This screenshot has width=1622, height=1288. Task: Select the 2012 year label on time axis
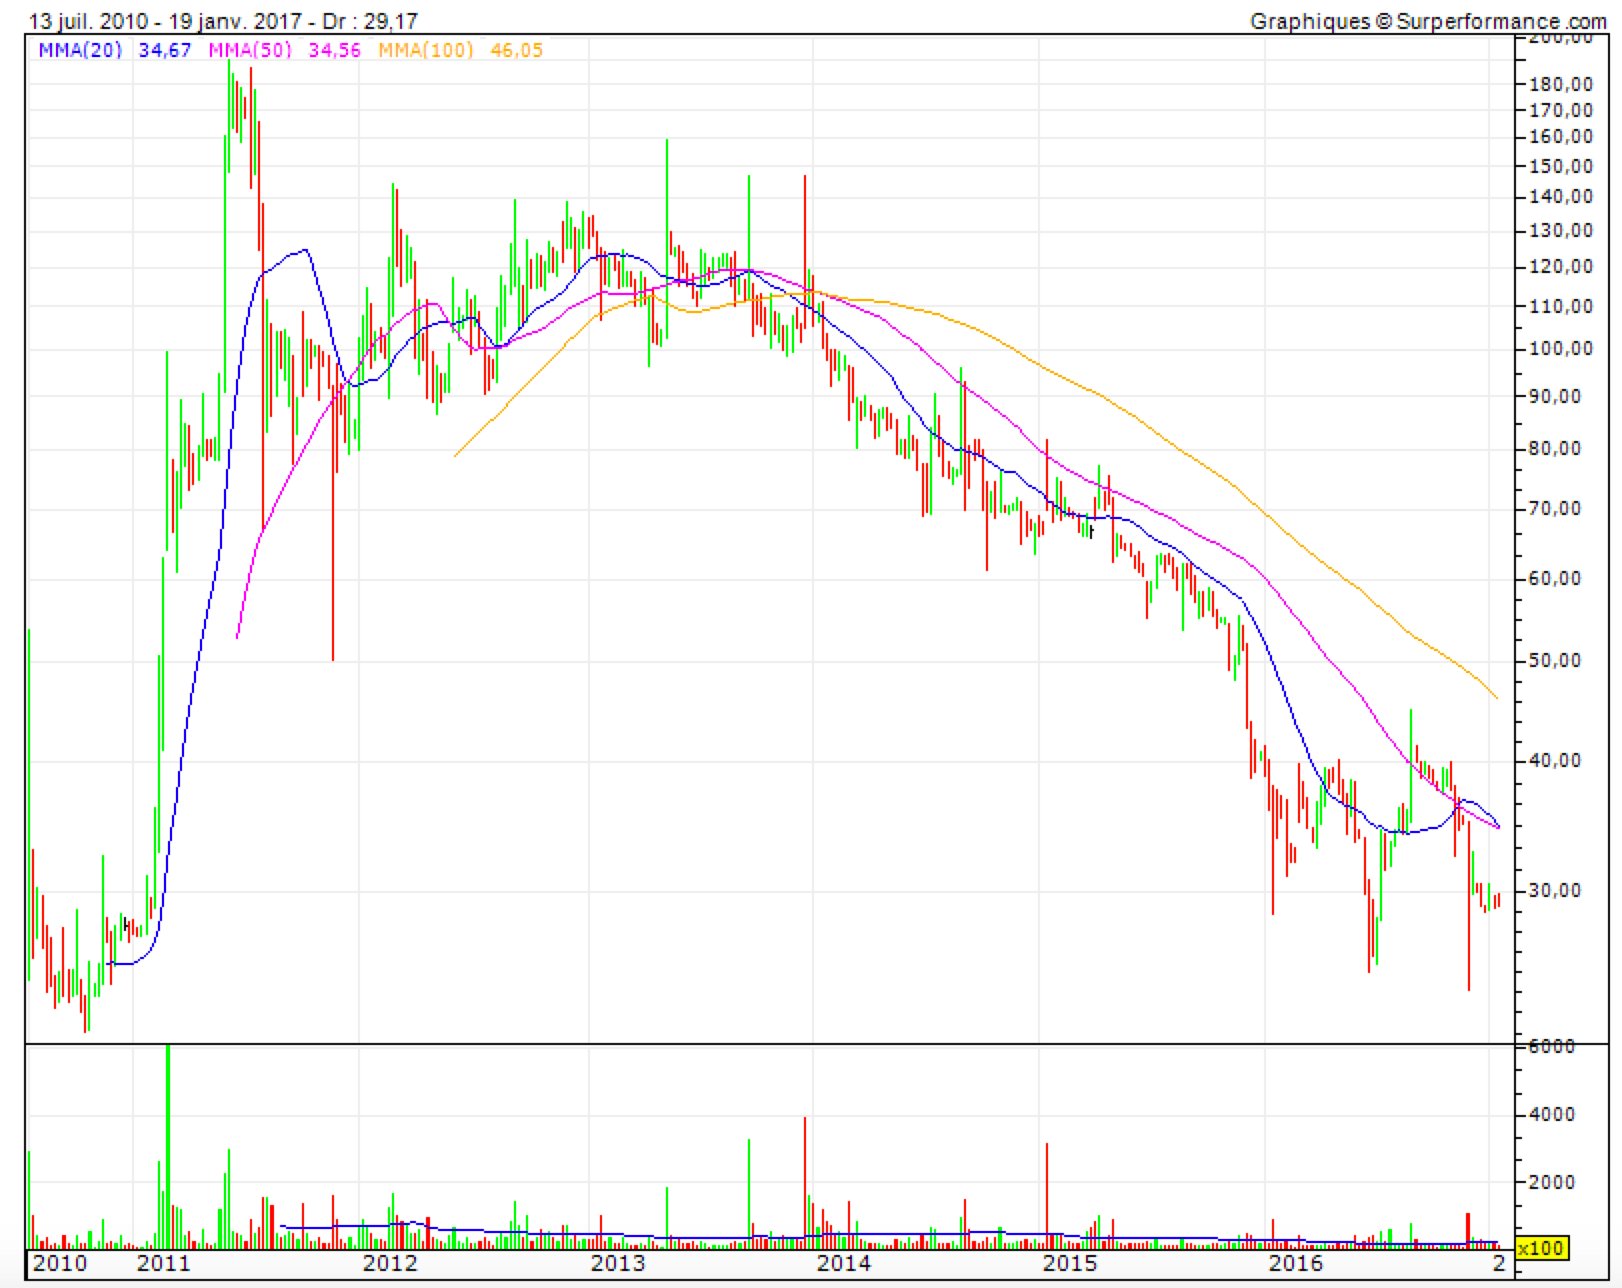(x=390, y=1263)
